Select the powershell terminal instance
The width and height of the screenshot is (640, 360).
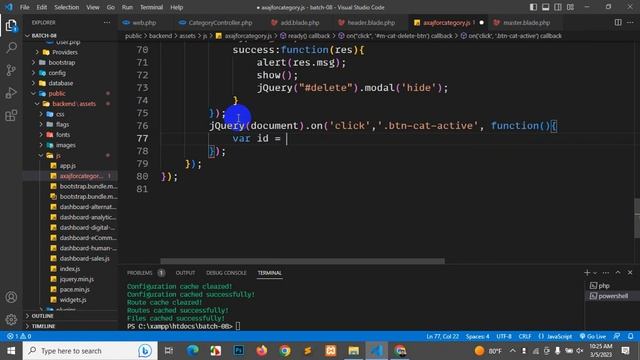(x=611, y=296)
